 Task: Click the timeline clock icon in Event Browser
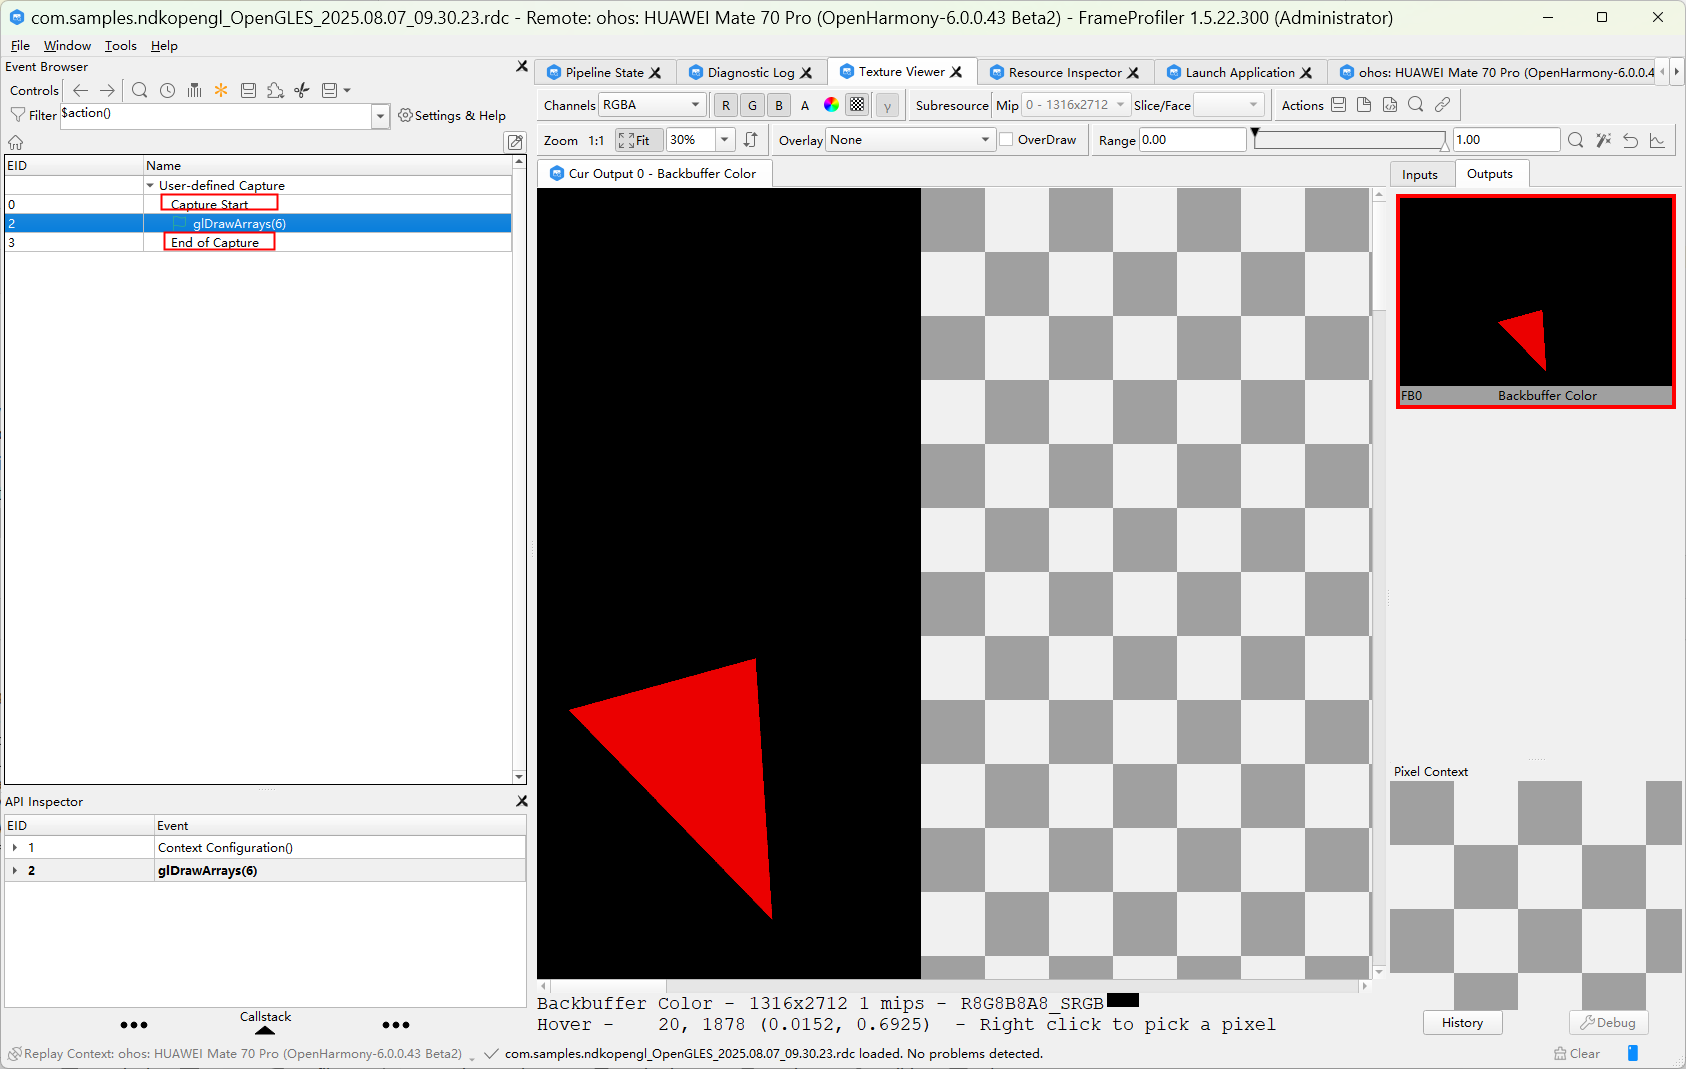tap(167, 90)
